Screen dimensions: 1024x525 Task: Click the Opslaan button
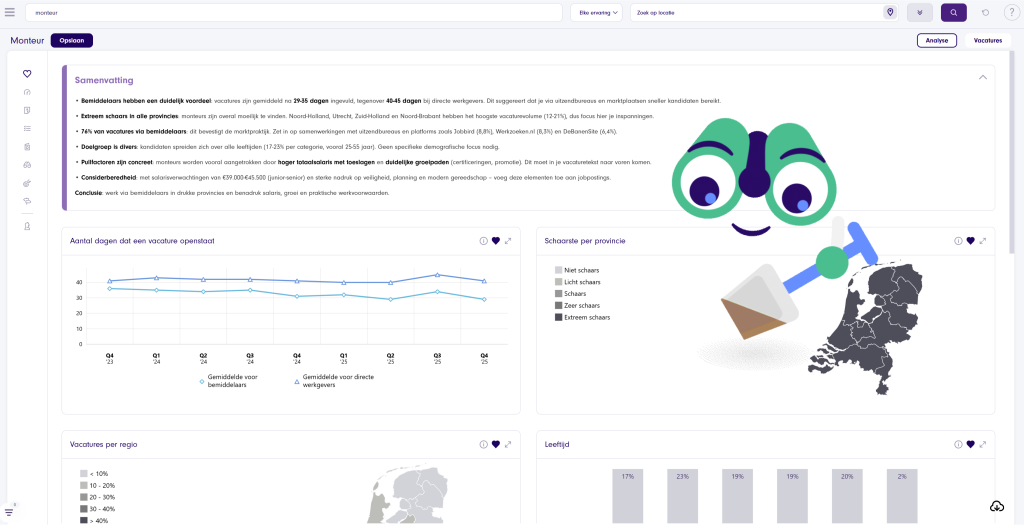72,41
